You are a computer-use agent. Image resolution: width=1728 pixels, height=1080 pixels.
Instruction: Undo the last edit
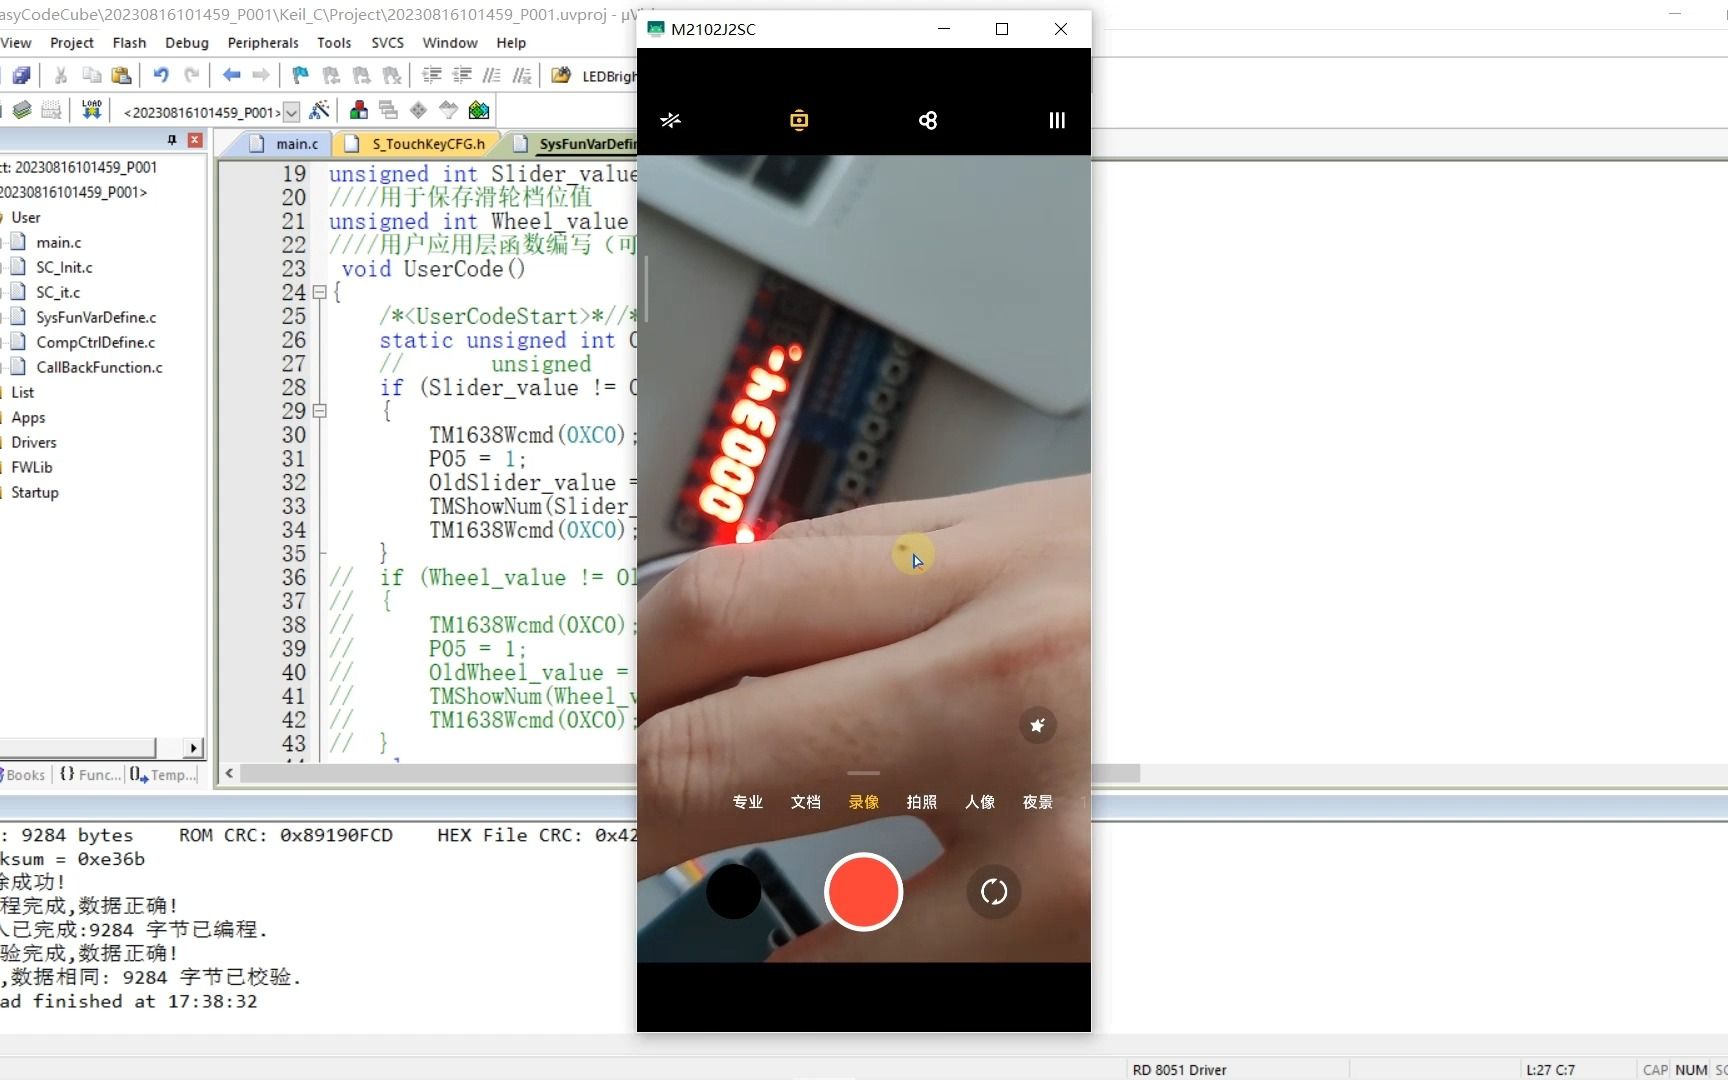(x=161, y=75)
